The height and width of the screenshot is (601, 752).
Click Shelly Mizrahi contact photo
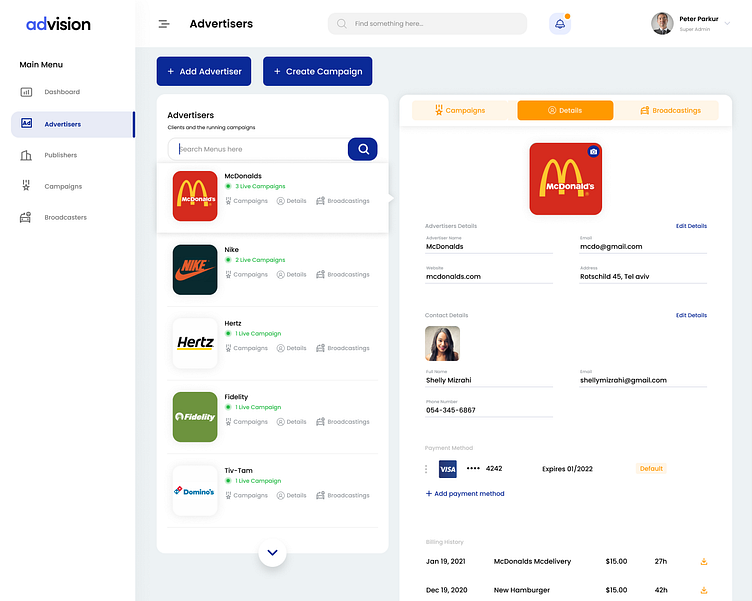click(x=442, y=343)
